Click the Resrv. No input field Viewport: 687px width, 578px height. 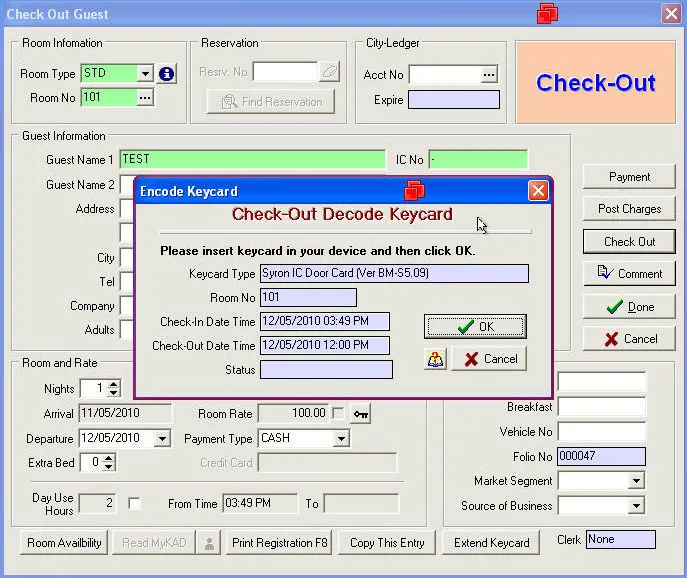(x=285, y=71)
